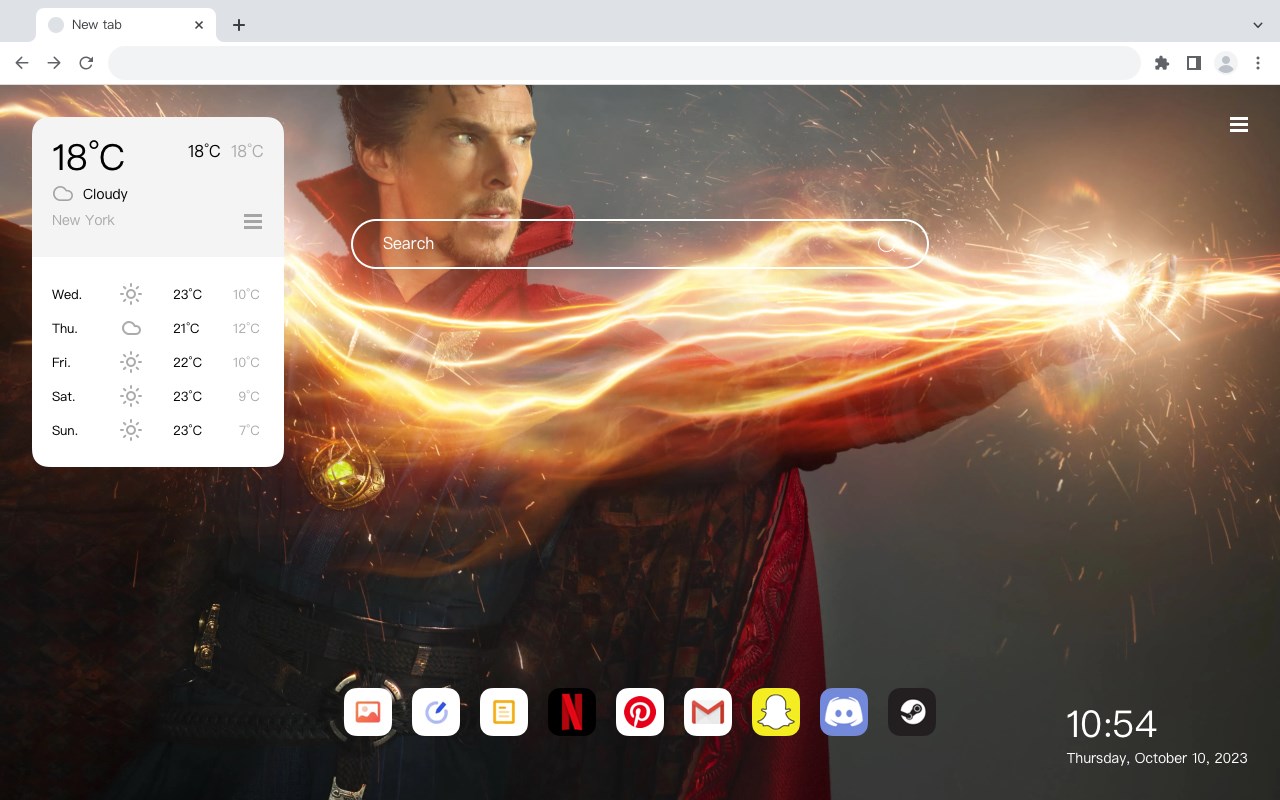Focus the browser address bar

tap(624, 63)
